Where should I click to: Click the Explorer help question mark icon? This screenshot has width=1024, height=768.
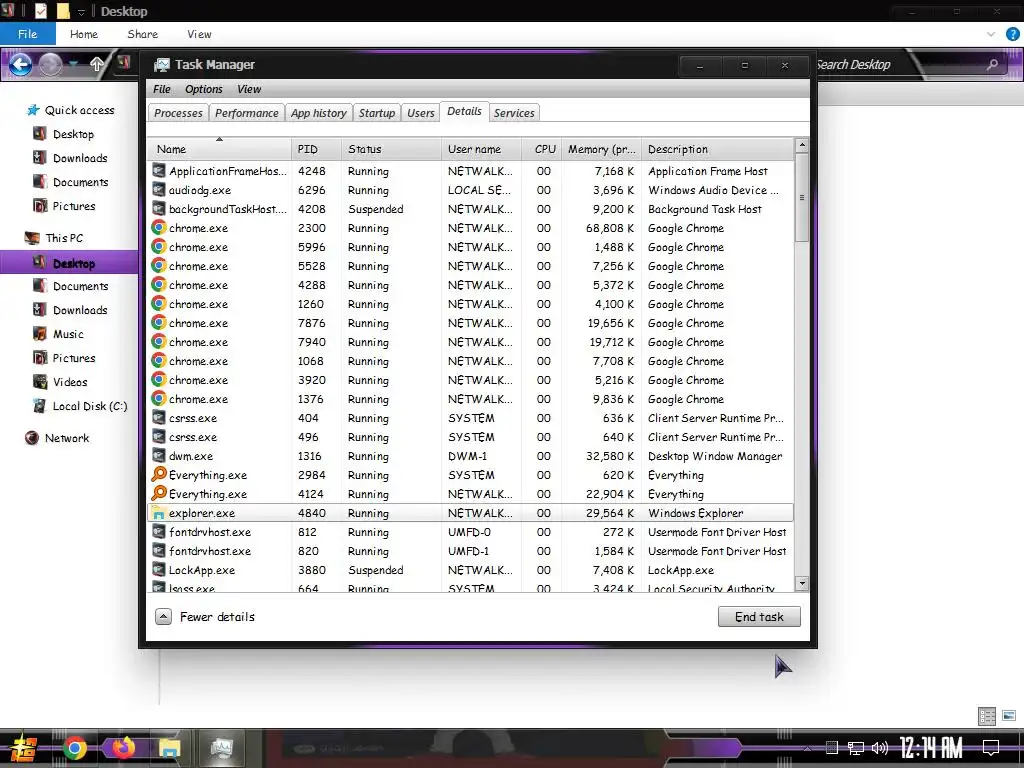(1013, 34)
